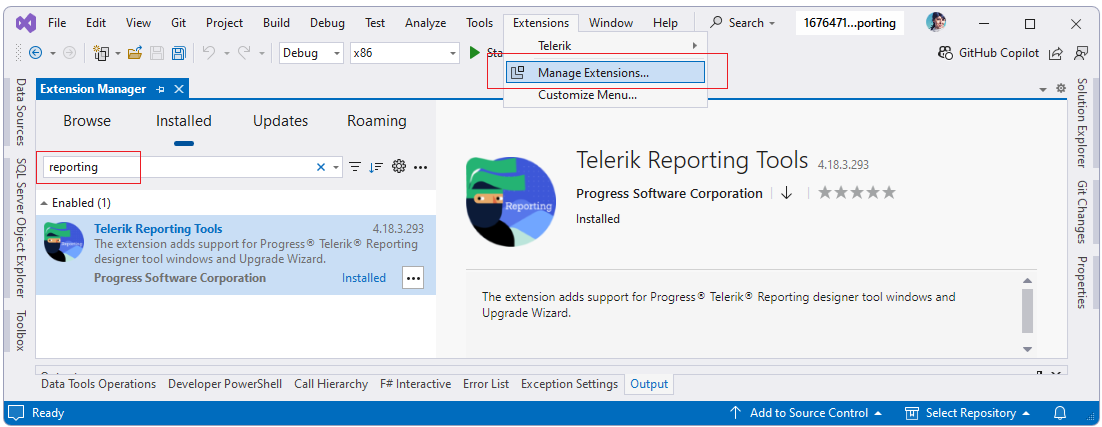Click the Navigate Backward arrow icon
The height and width of the screenshot is (427, 1102).
tap(35, 53)
